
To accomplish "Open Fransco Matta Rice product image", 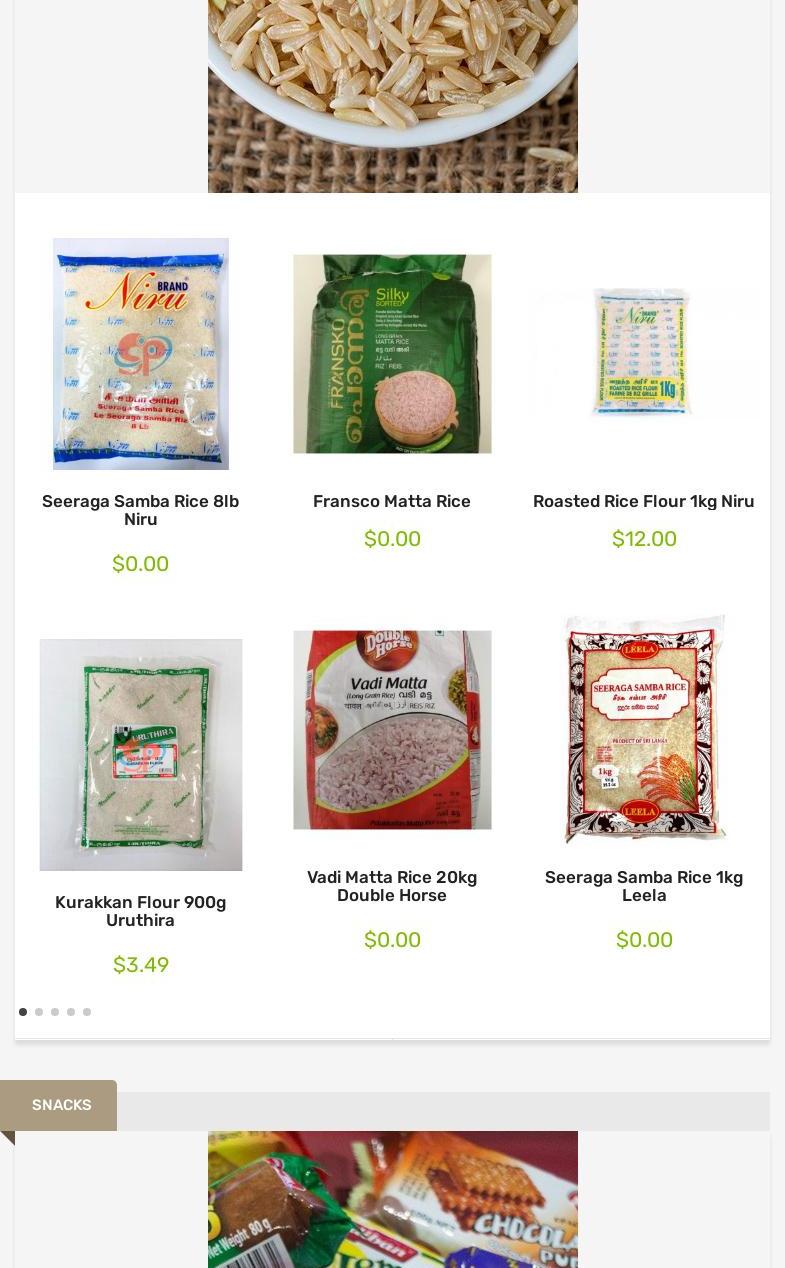I will coord(392,354).
